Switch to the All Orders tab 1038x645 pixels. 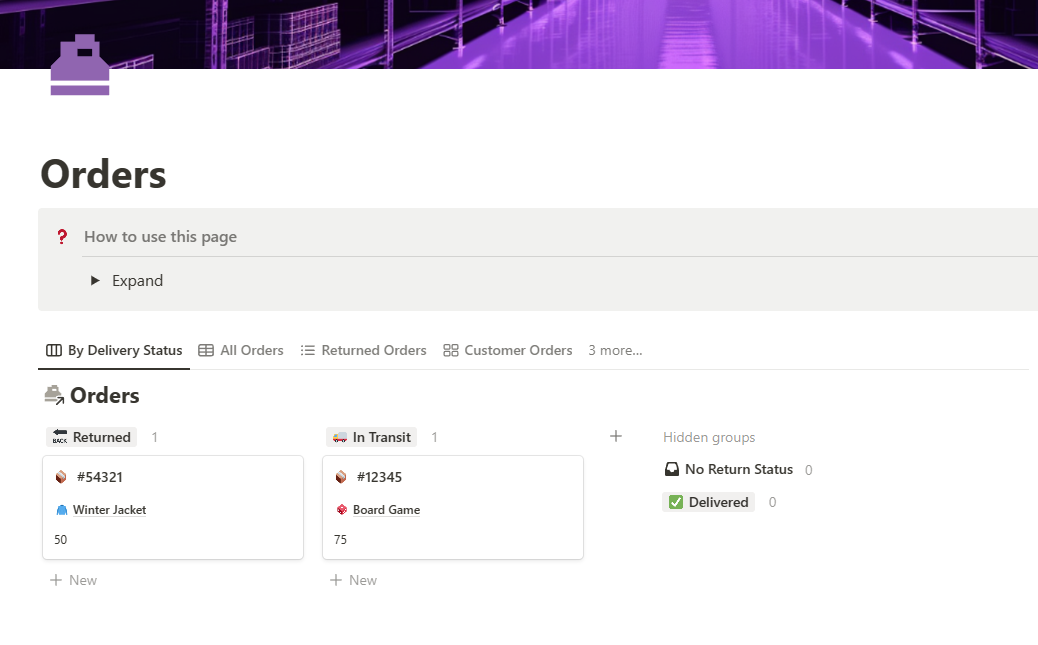click(x=241, y=350)
